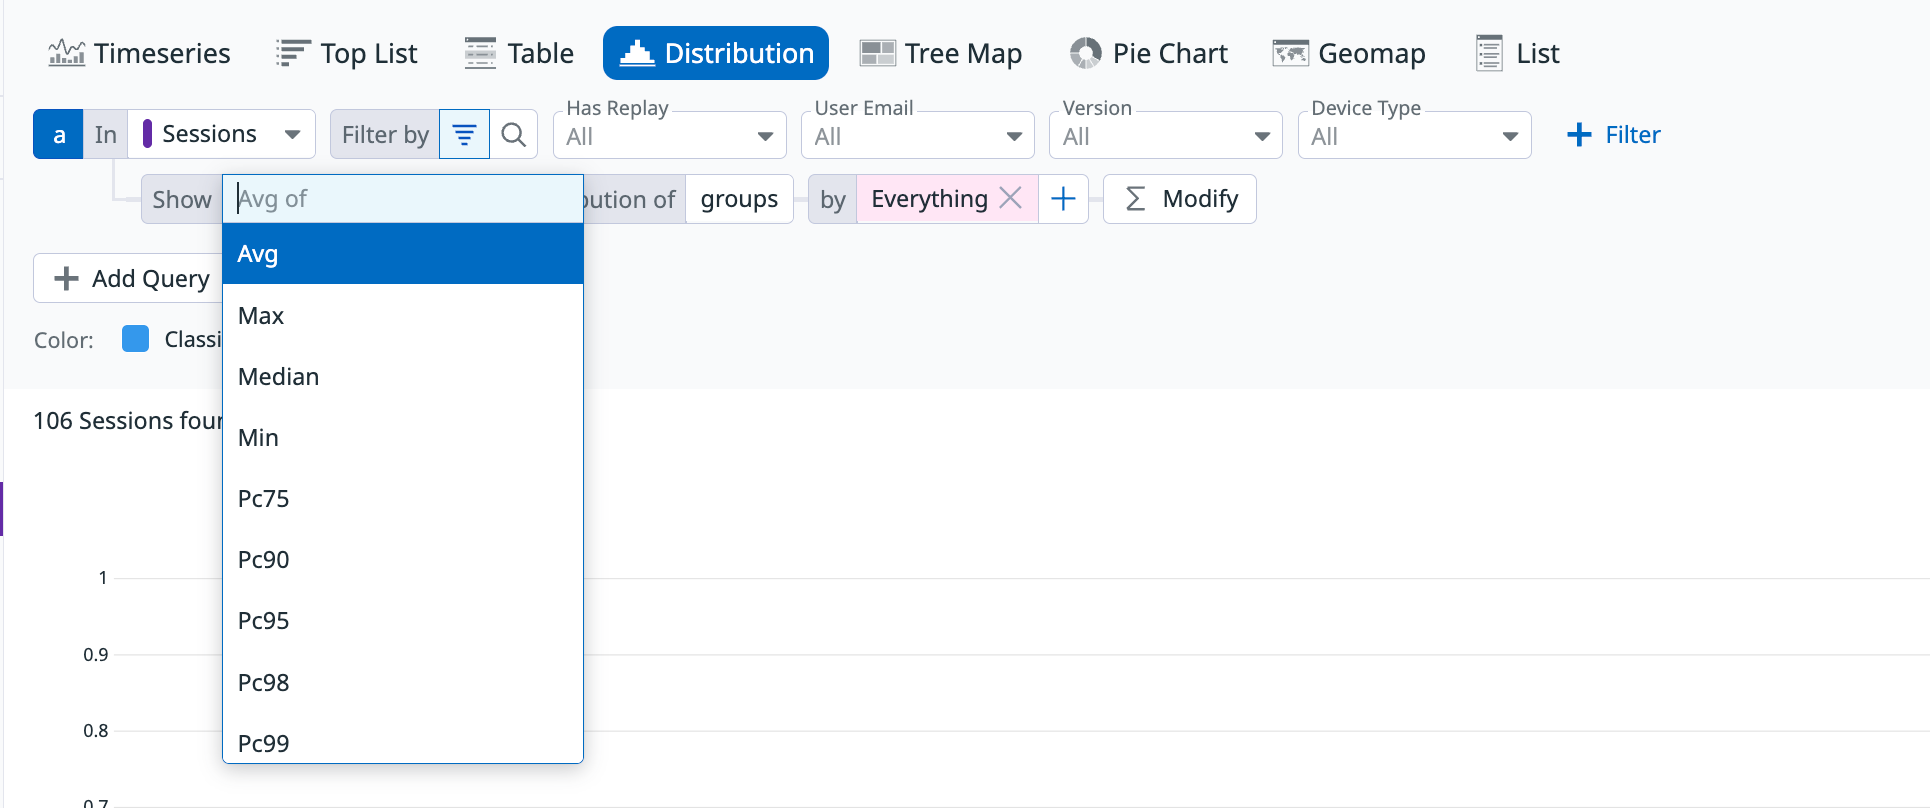Select the Geomap world map icon

pyautogui.click(x=1290, y=53)
